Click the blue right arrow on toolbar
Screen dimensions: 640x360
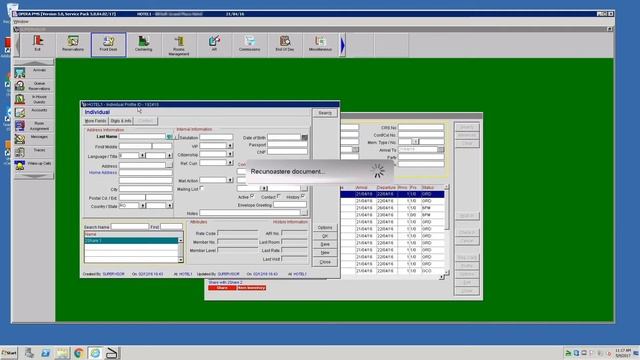(x=342, y=45)
